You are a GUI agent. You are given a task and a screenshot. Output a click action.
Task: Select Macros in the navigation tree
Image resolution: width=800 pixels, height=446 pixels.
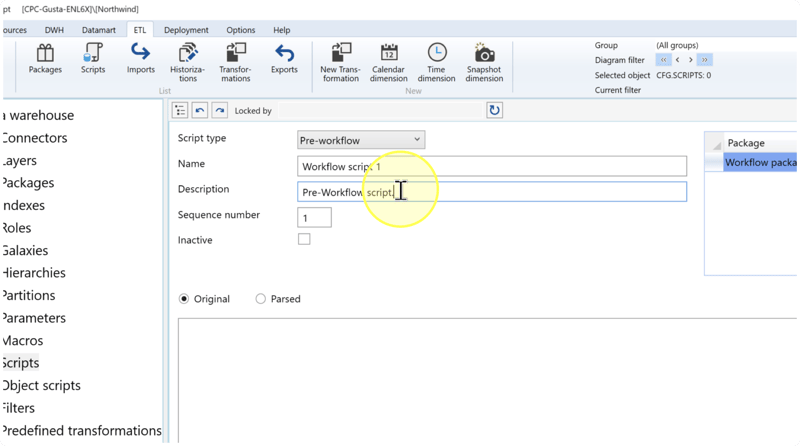[23, 340]
